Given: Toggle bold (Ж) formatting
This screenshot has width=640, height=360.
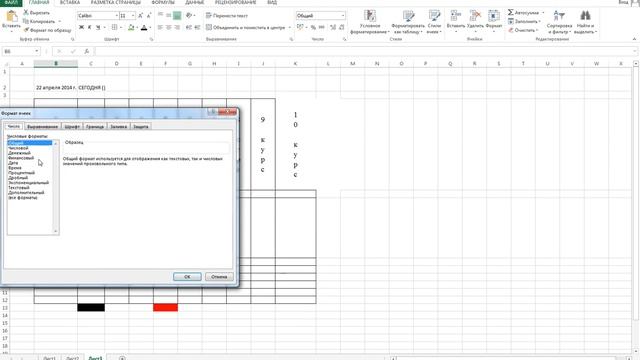Looking at the screenshot, I should pos(81,27).
